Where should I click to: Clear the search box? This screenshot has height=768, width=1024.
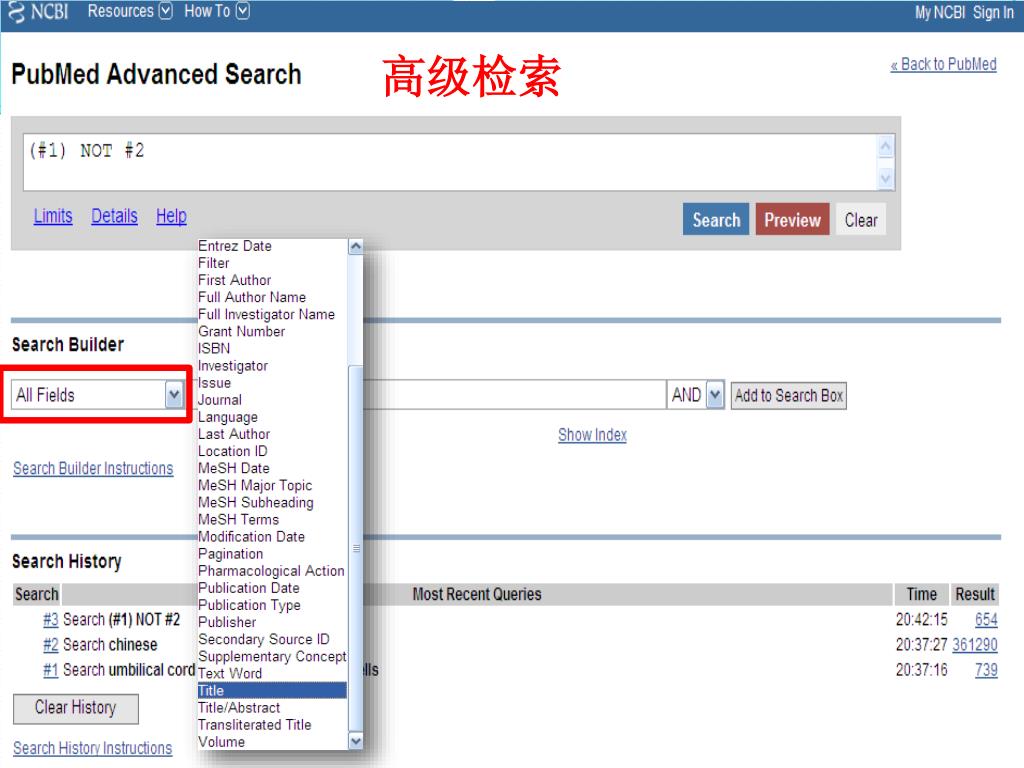861,219
